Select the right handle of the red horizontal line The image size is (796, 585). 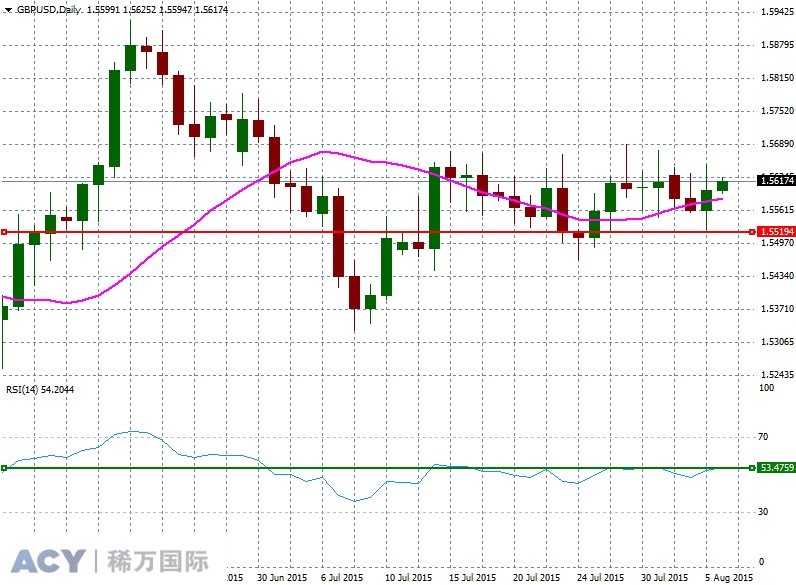click(x=752, y=232)
